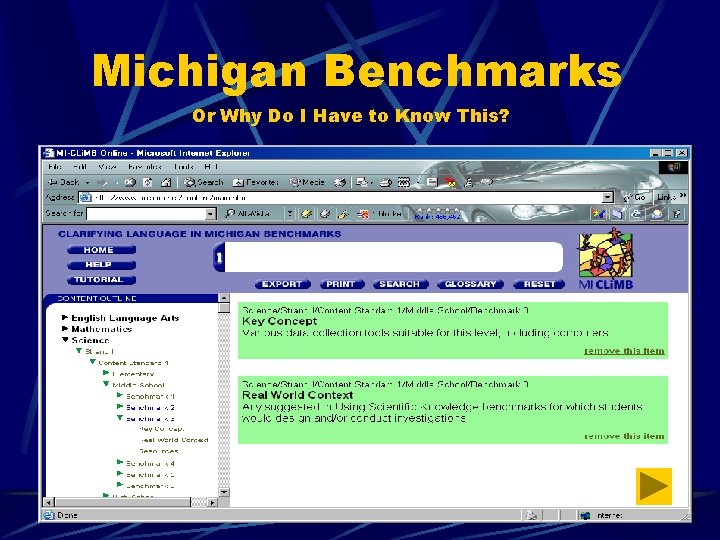The width and height of the screenshot is (720, 540).
Task: Click the Internet zone status icon
Action: [585, 516]
